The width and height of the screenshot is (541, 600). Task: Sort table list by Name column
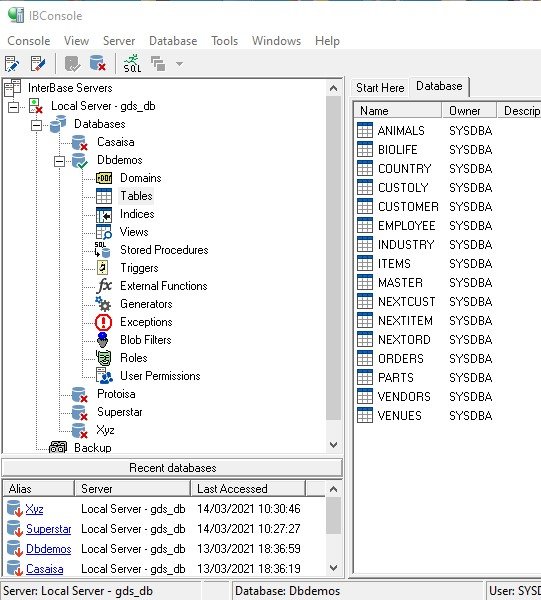[x=397, y=111]
